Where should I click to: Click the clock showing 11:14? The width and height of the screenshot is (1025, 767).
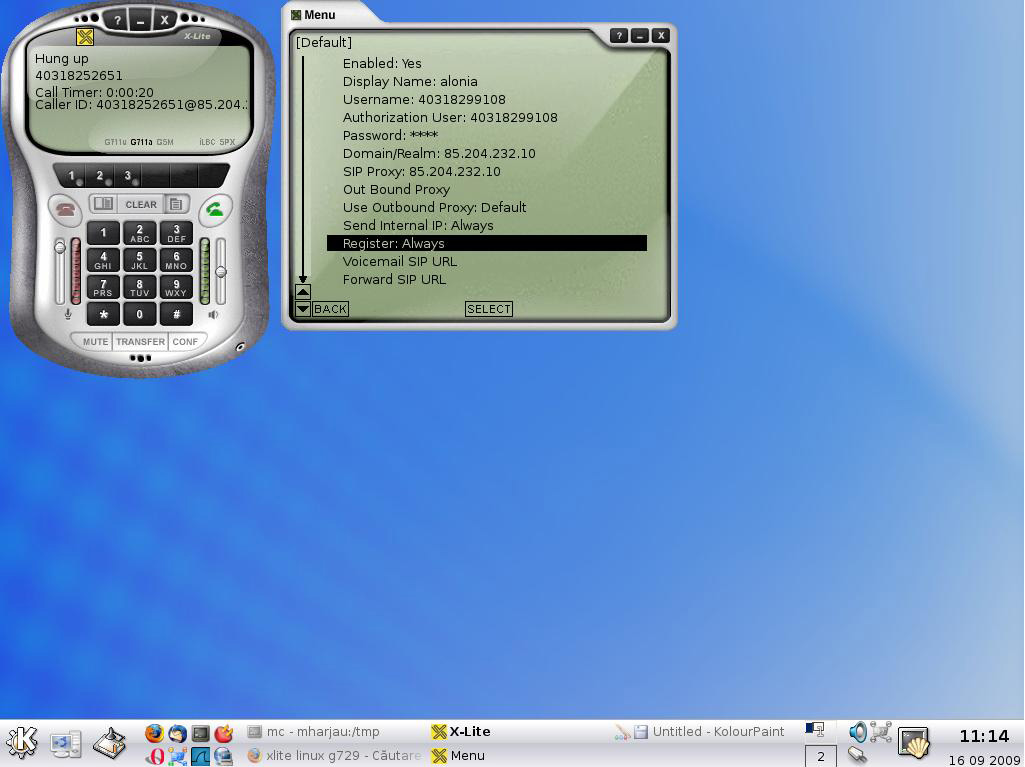pyautogui.click(x=984, y=736)
